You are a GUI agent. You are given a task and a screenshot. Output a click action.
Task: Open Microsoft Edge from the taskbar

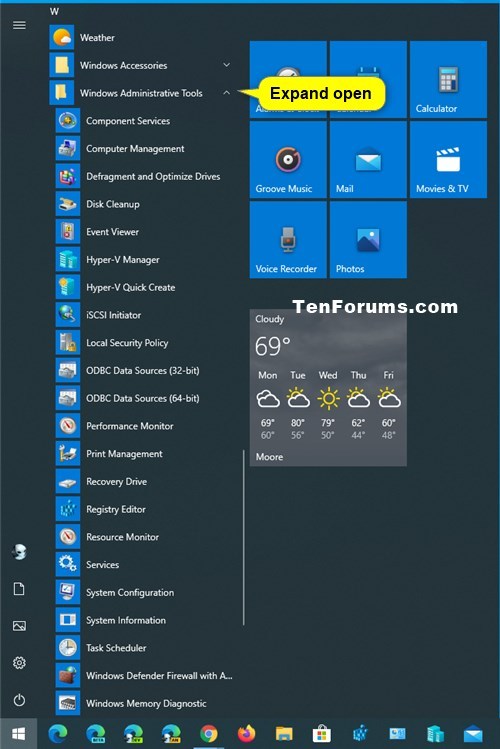[x=58, y=733]
